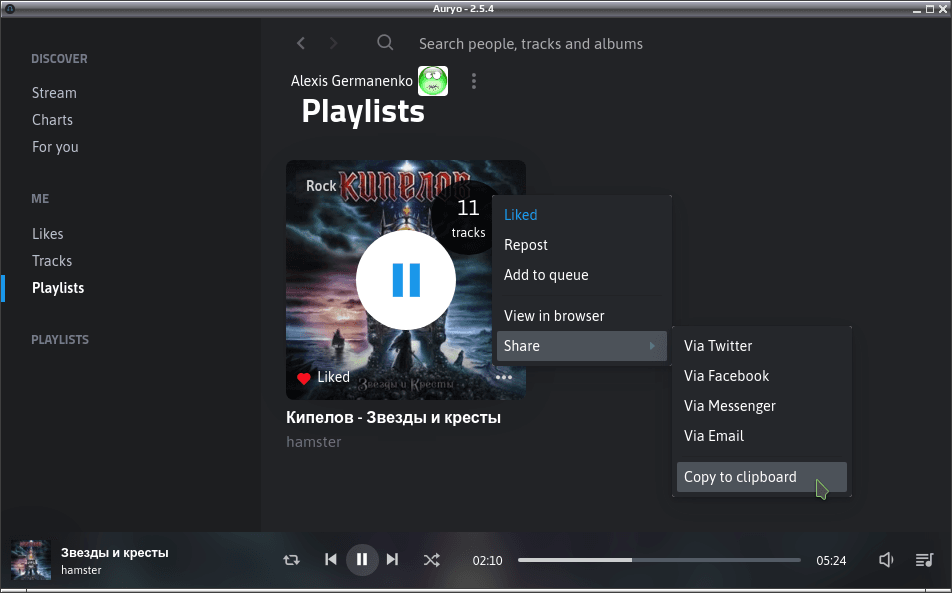Screen dimensions: 952x593
Task: Open the playlist cover's three-dot menu
Action: pos(504,377)
